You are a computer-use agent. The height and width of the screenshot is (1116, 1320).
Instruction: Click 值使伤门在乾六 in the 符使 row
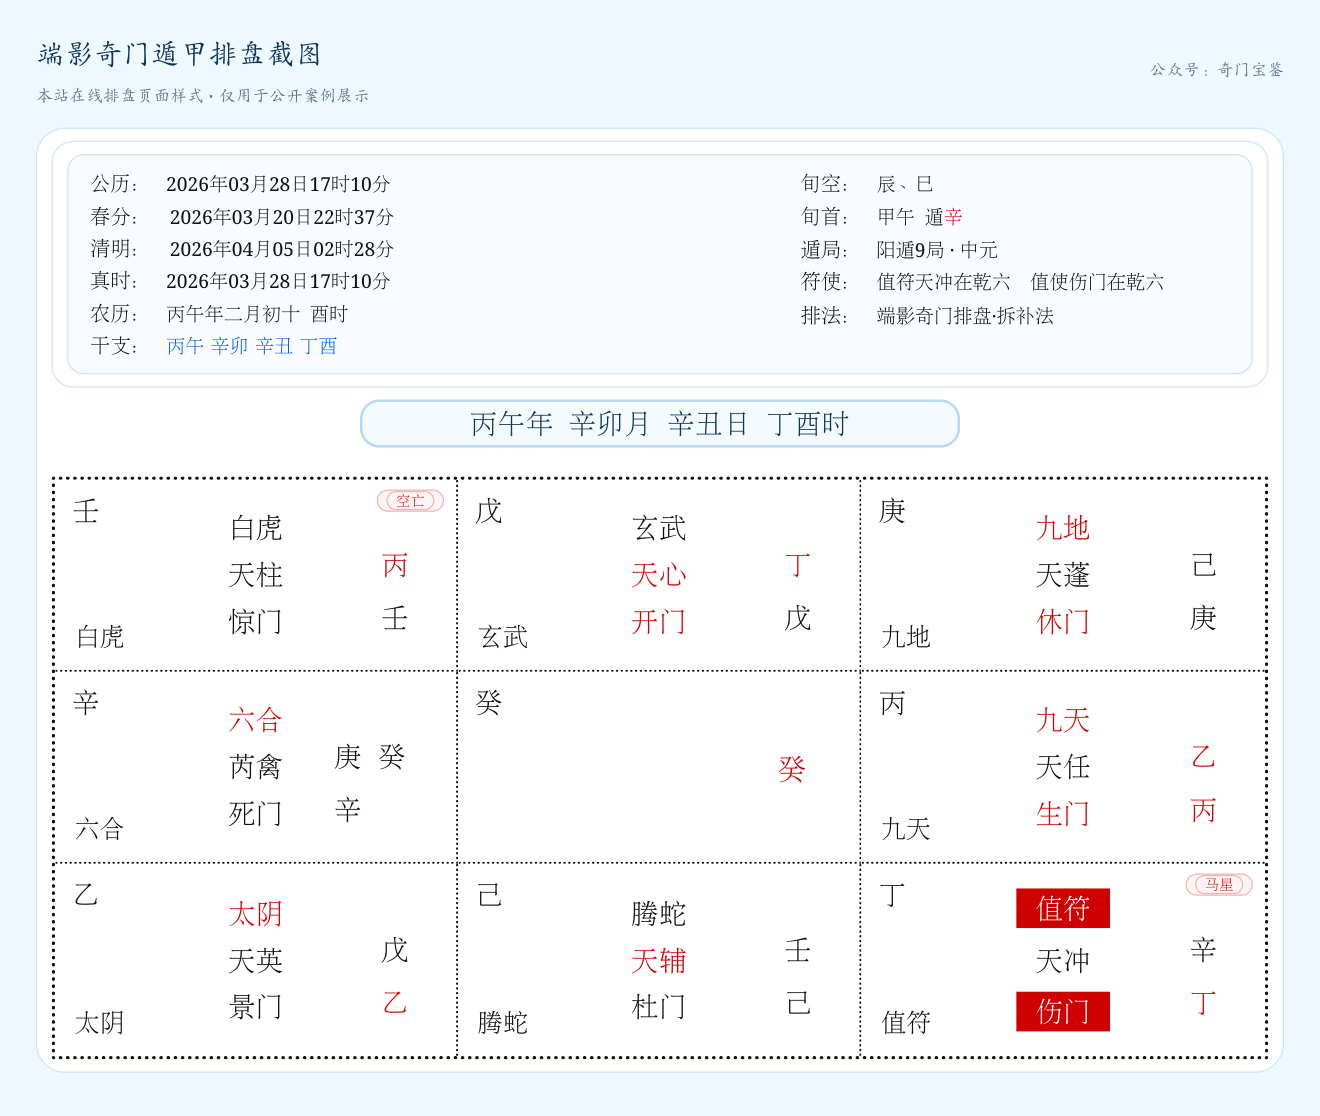click(1097, 282)
